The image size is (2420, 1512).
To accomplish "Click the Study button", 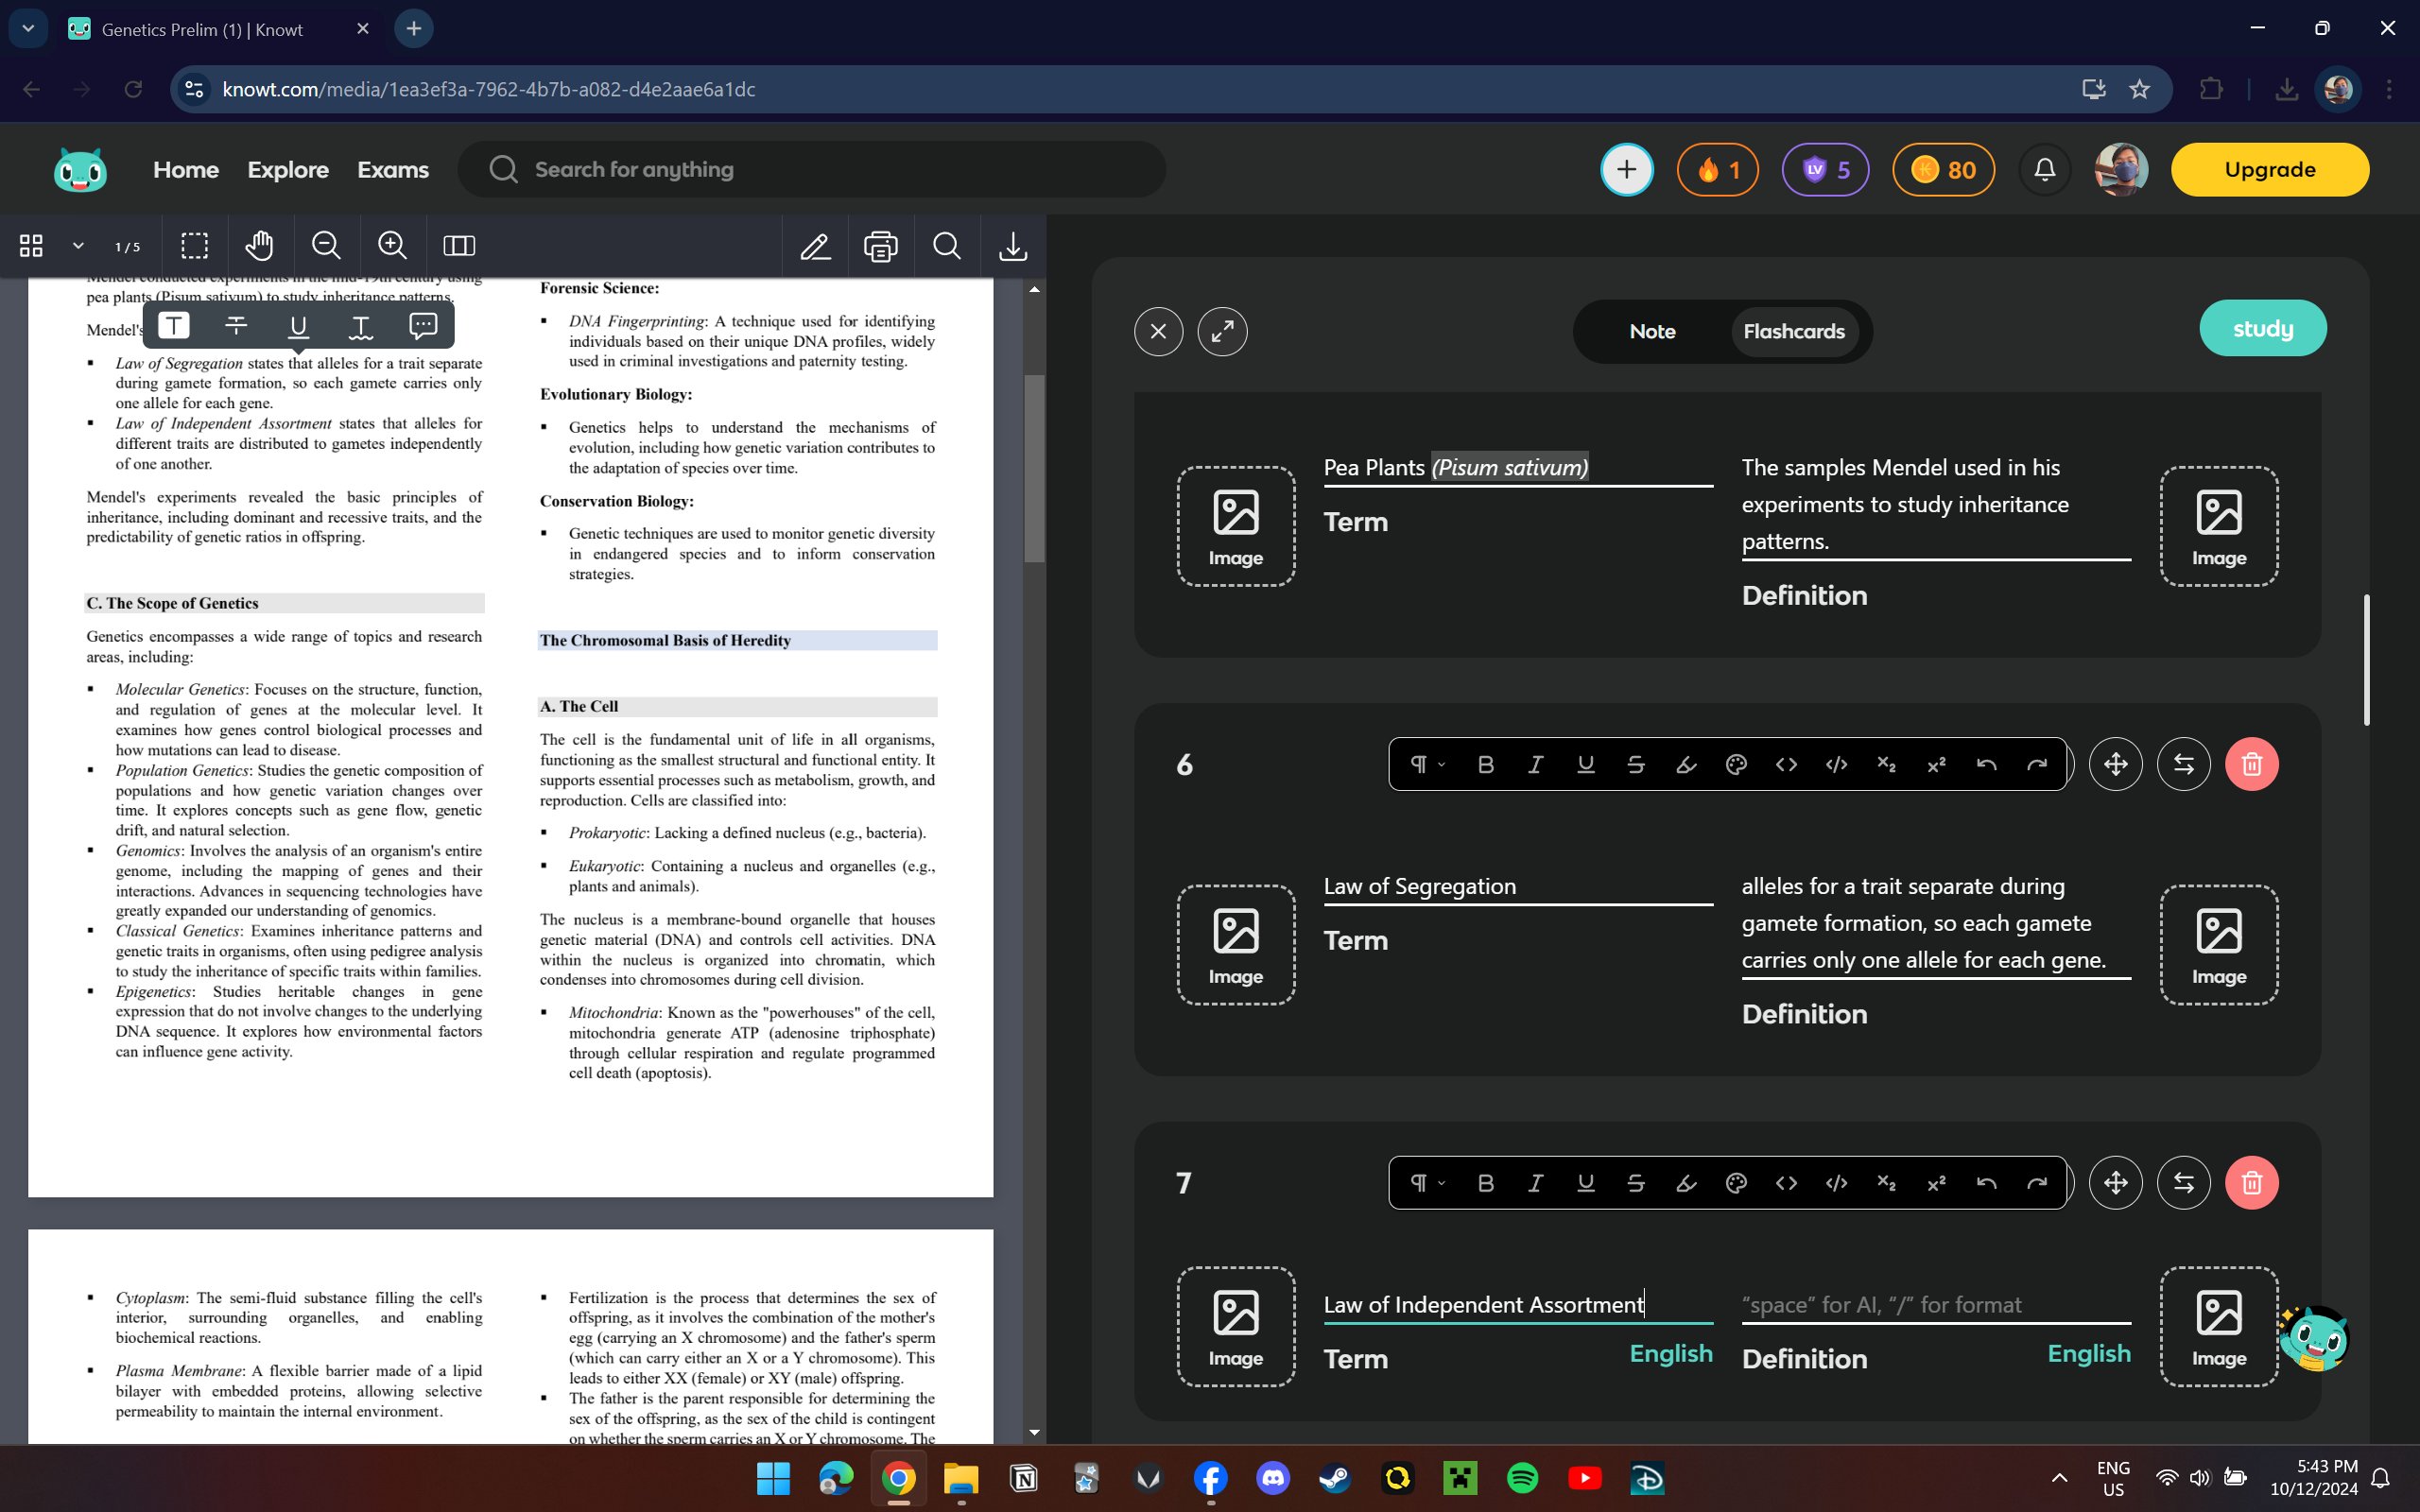I will tap(2263, 326).
